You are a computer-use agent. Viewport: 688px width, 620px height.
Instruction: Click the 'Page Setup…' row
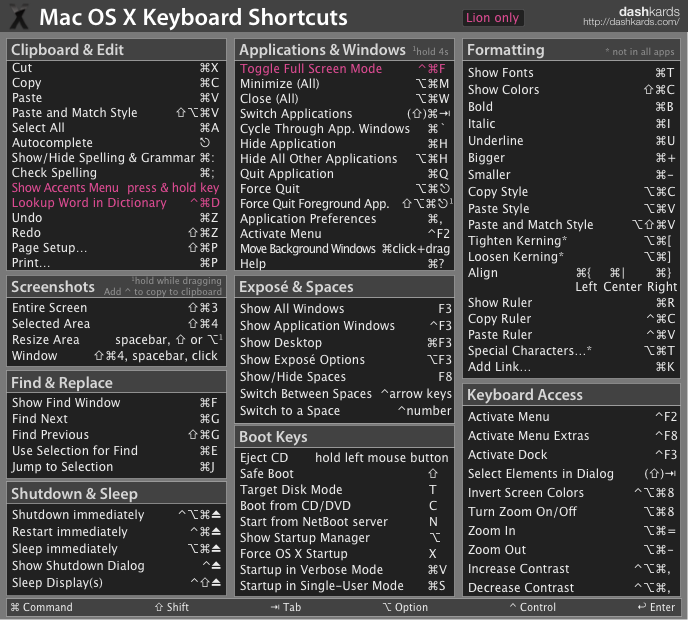(116, 248)
